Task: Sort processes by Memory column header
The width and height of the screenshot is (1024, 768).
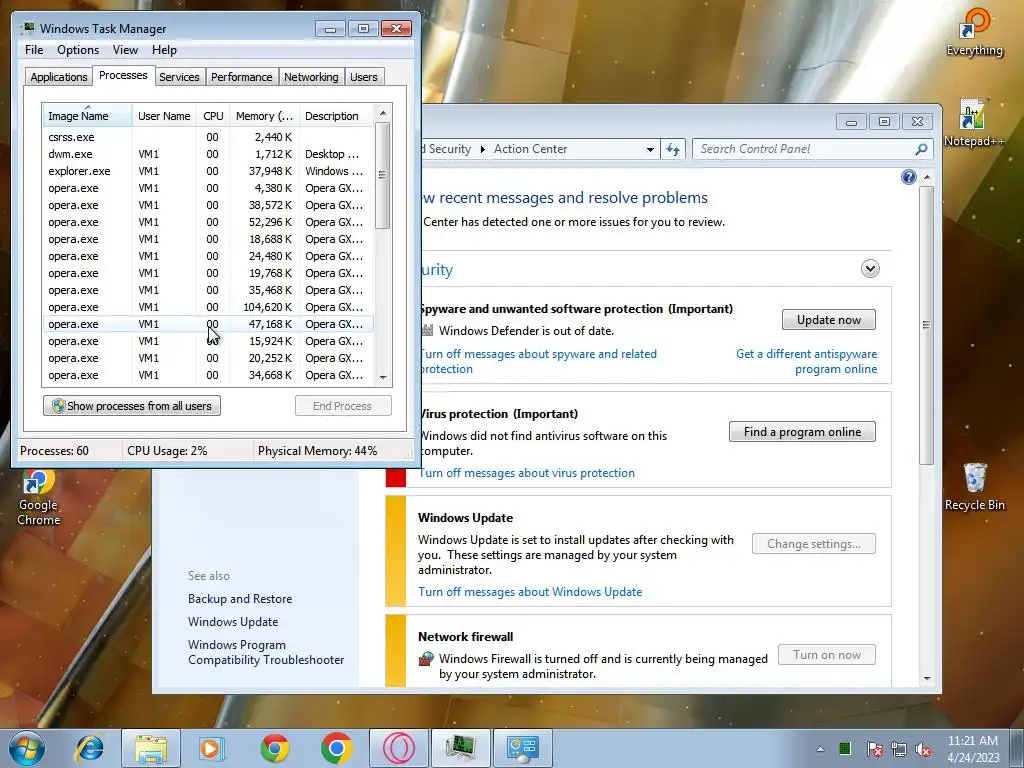Action: pyautogui.click(x=264, y=116)
